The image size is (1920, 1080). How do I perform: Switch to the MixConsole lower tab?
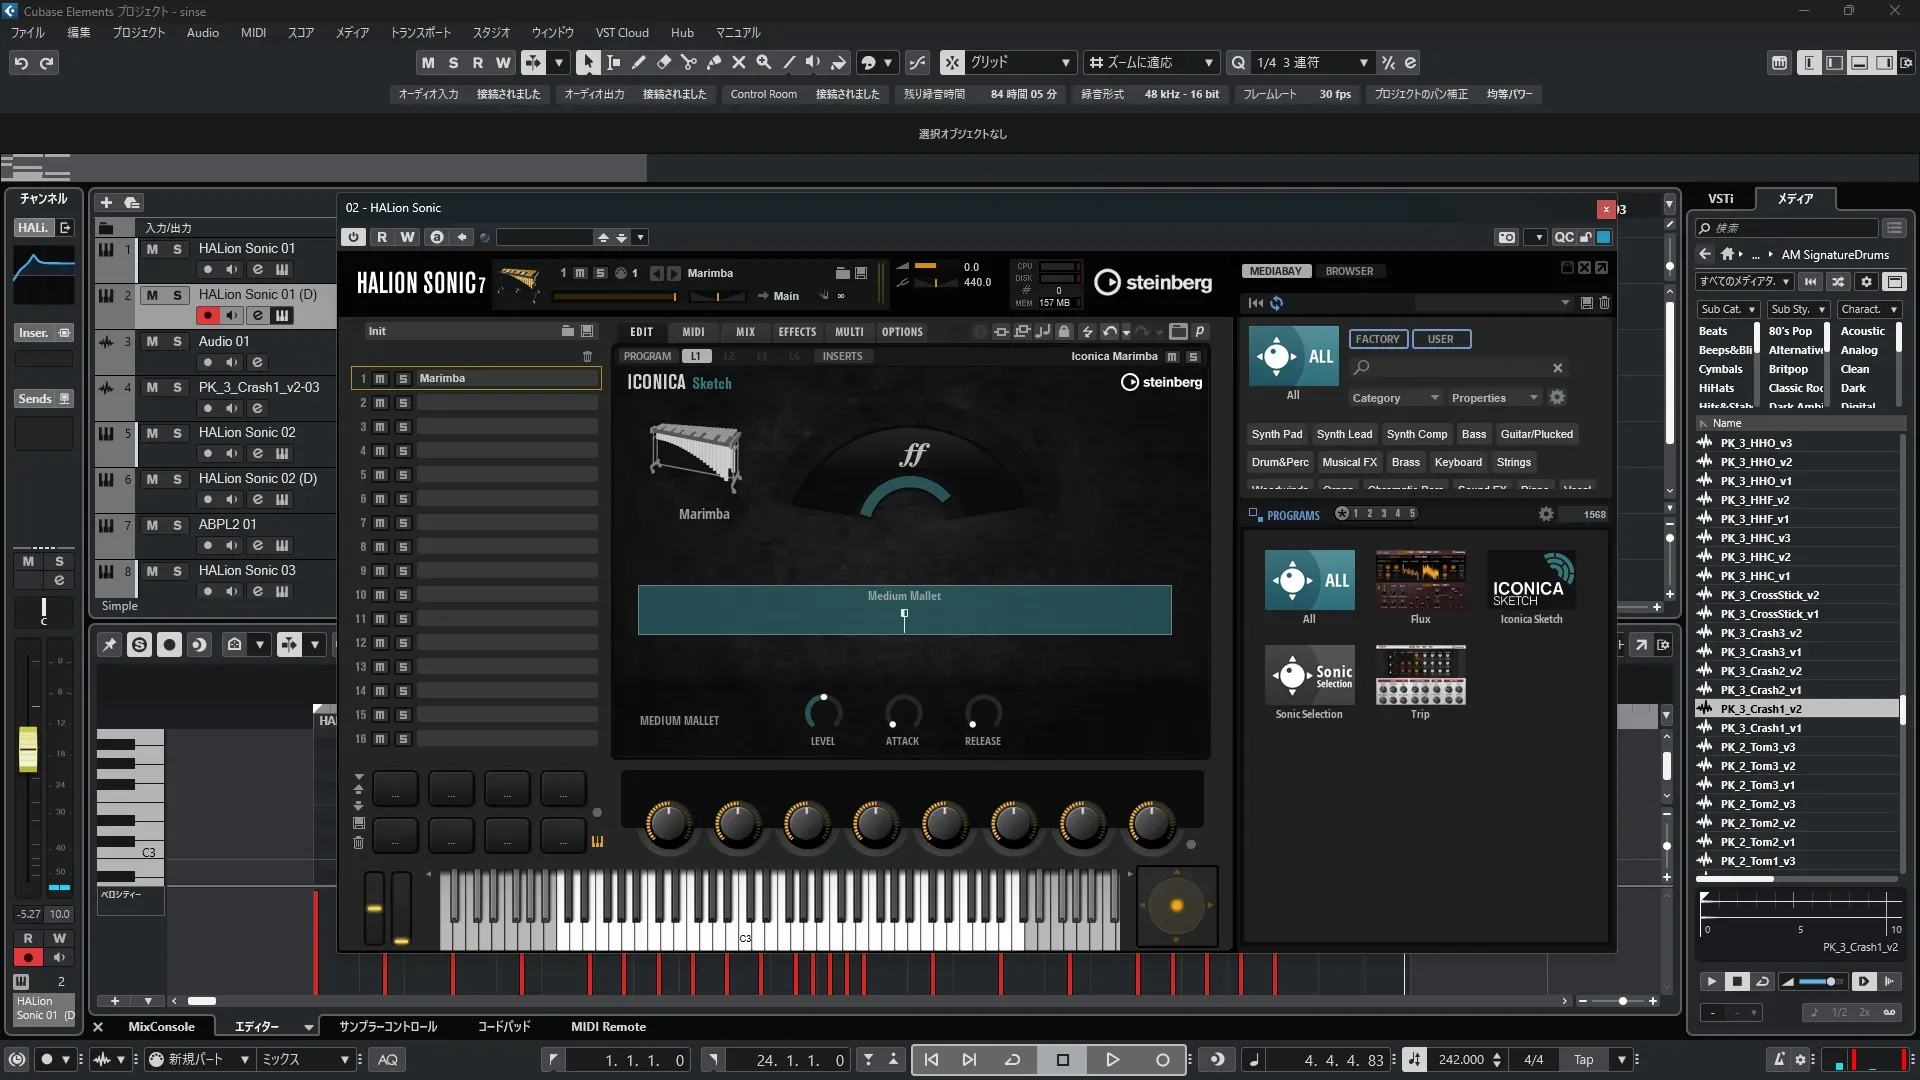pos(161,1027)
